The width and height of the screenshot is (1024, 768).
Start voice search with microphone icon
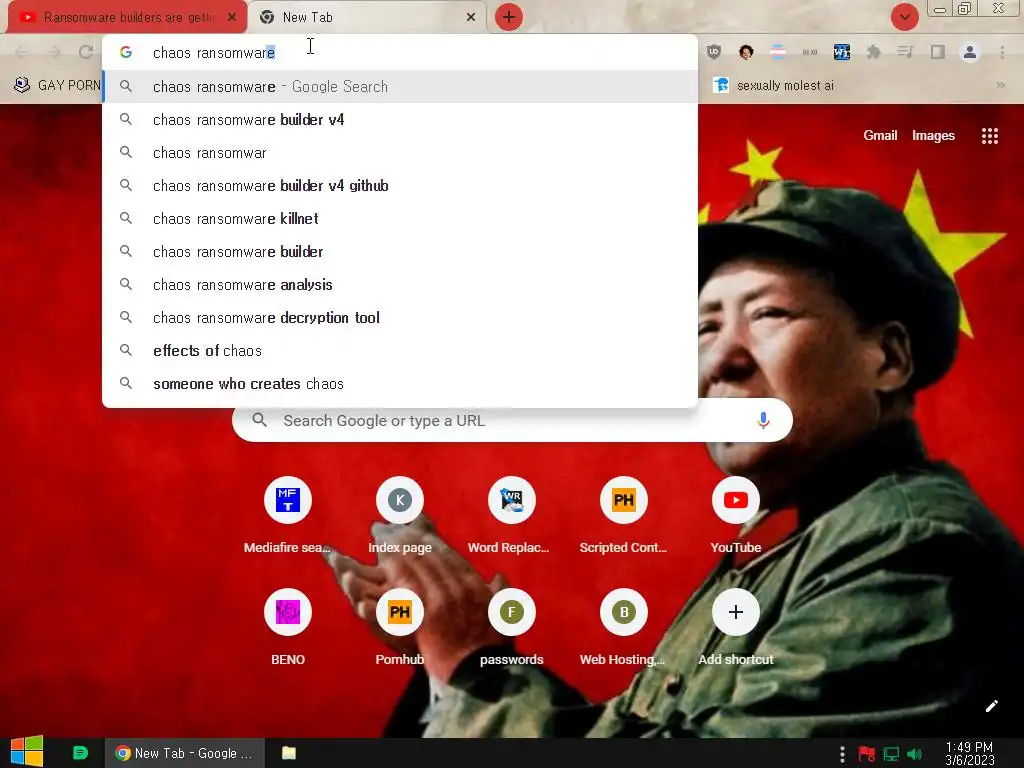coord(763,420)
